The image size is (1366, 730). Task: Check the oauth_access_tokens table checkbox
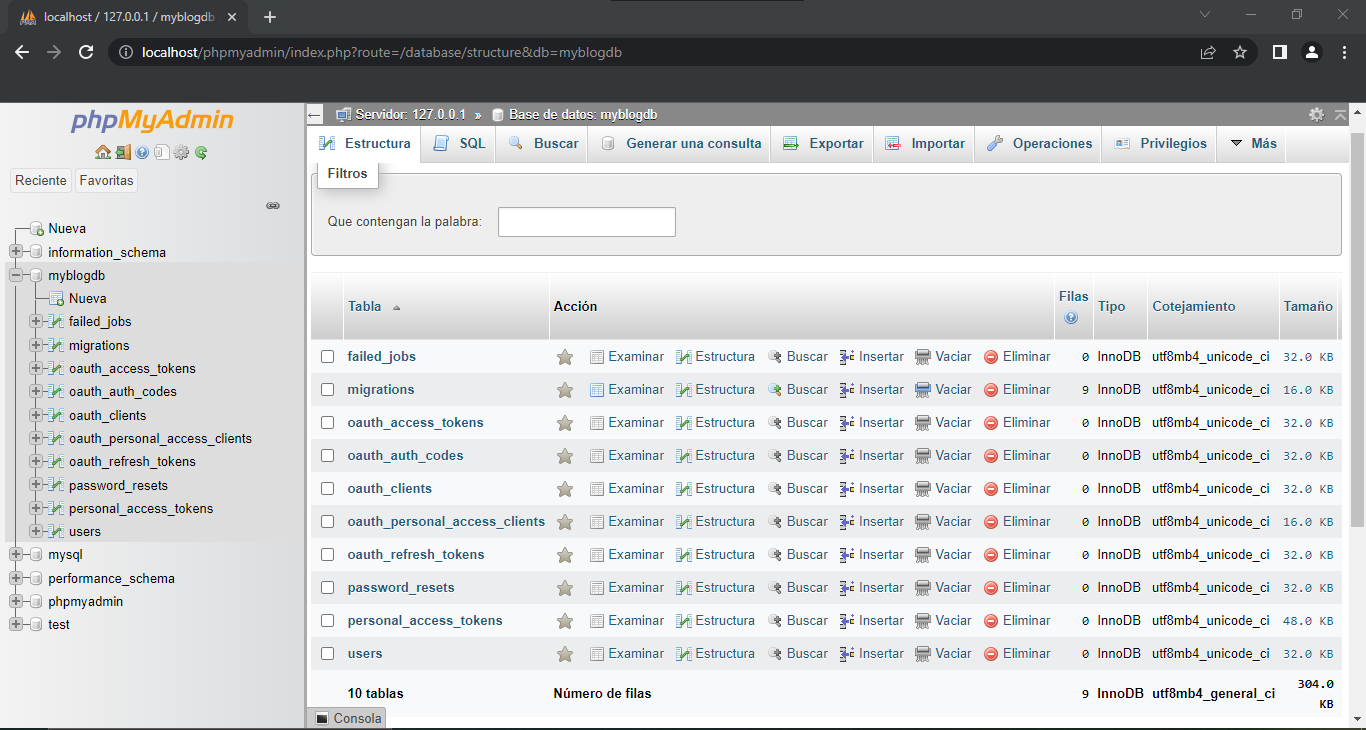click(x=327, y=423)
